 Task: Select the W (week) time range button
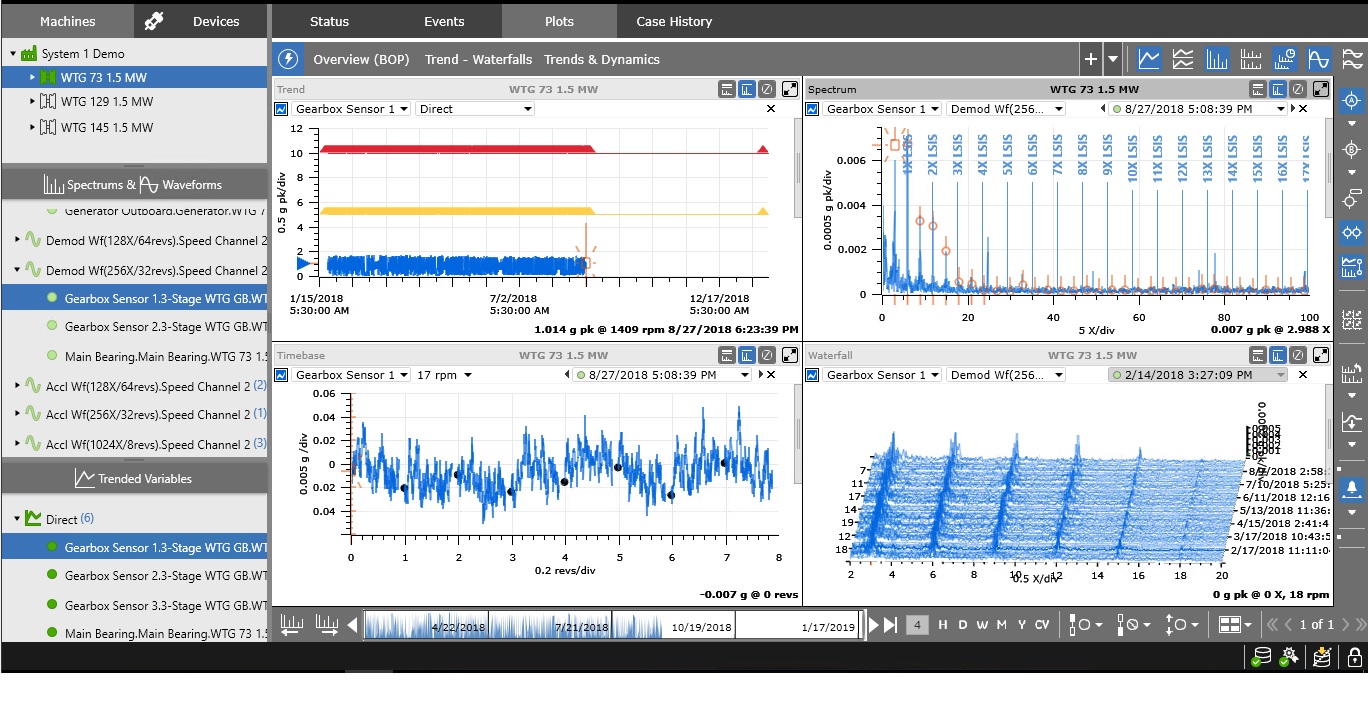[982, 625]
